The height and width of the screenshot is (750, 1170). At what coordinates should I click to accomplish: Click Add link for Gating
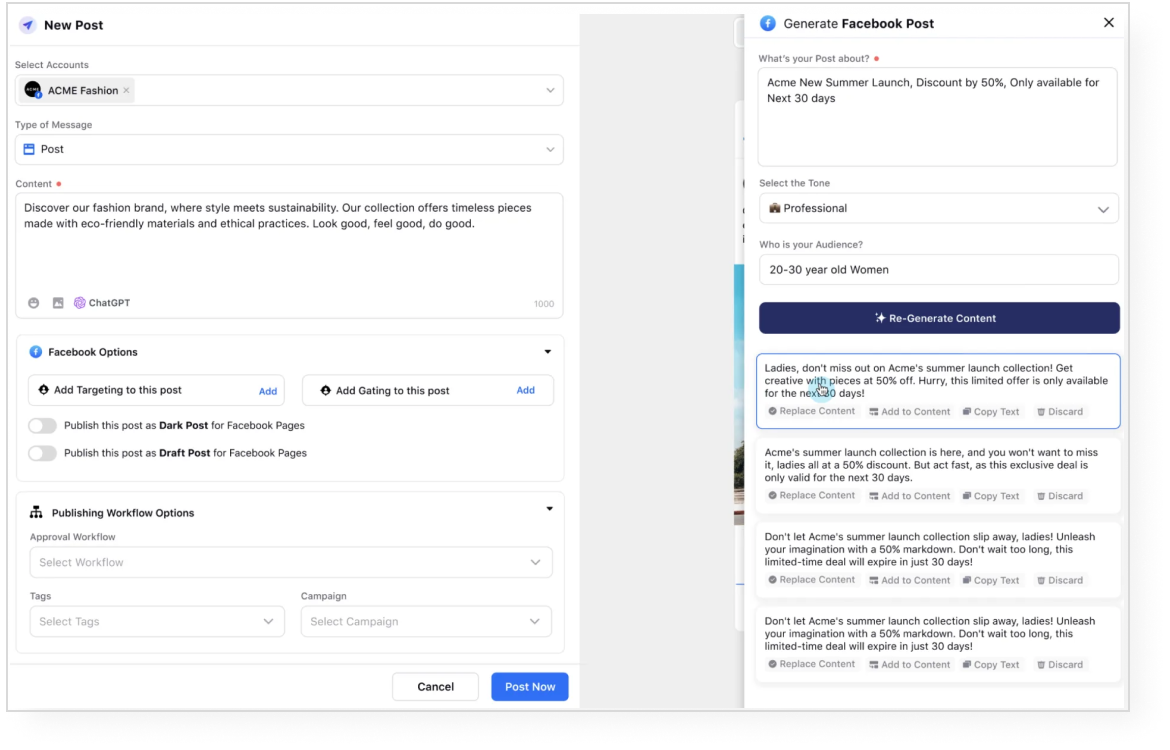click(x=525, y=390)
